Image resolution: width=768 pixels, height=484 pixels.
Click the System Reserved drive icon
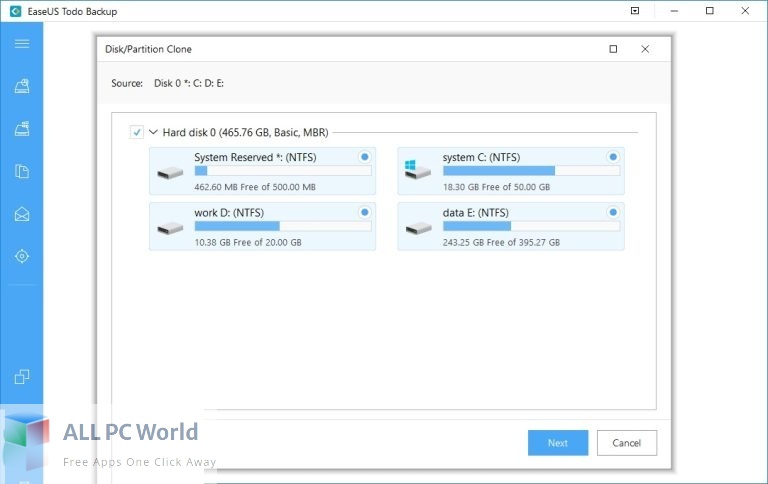tap(170, 173)
